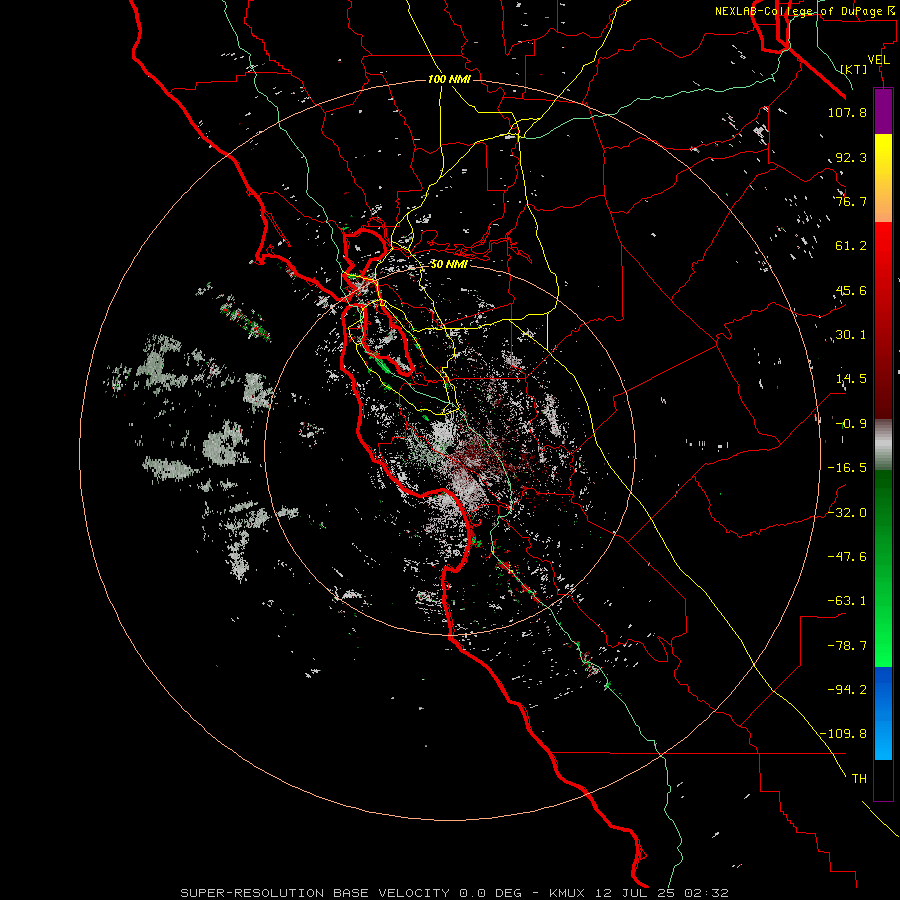
Task: Pick the bright red segment of color bar
Action: (x=883, y=320)
